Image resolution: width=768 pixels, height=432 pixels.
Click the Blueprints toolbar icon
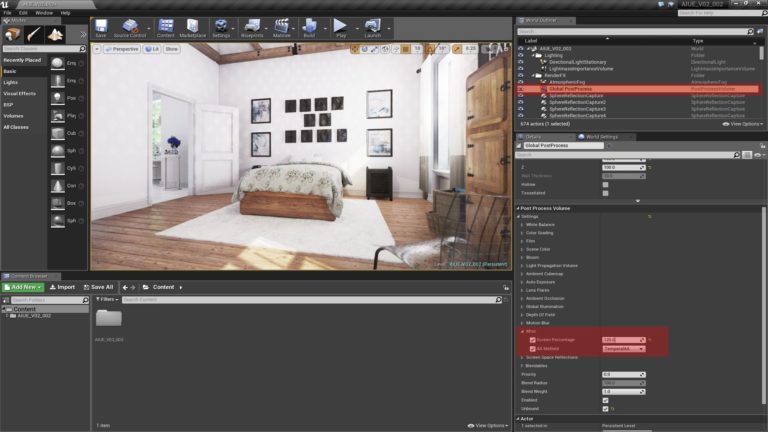point(252,28)
